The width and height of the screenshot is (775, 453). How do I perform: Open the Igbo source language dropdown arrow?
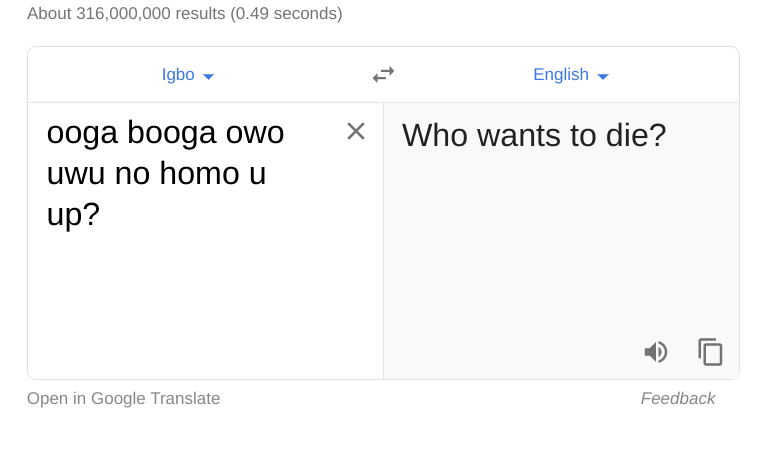click(208, 76)
